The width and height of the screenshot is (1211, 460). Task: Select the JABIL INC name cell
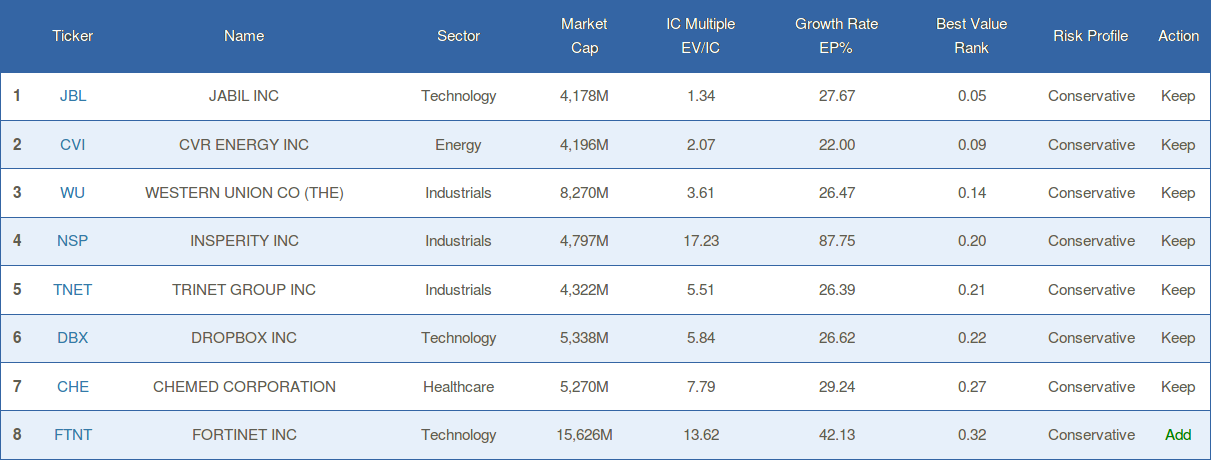point(244,96)
